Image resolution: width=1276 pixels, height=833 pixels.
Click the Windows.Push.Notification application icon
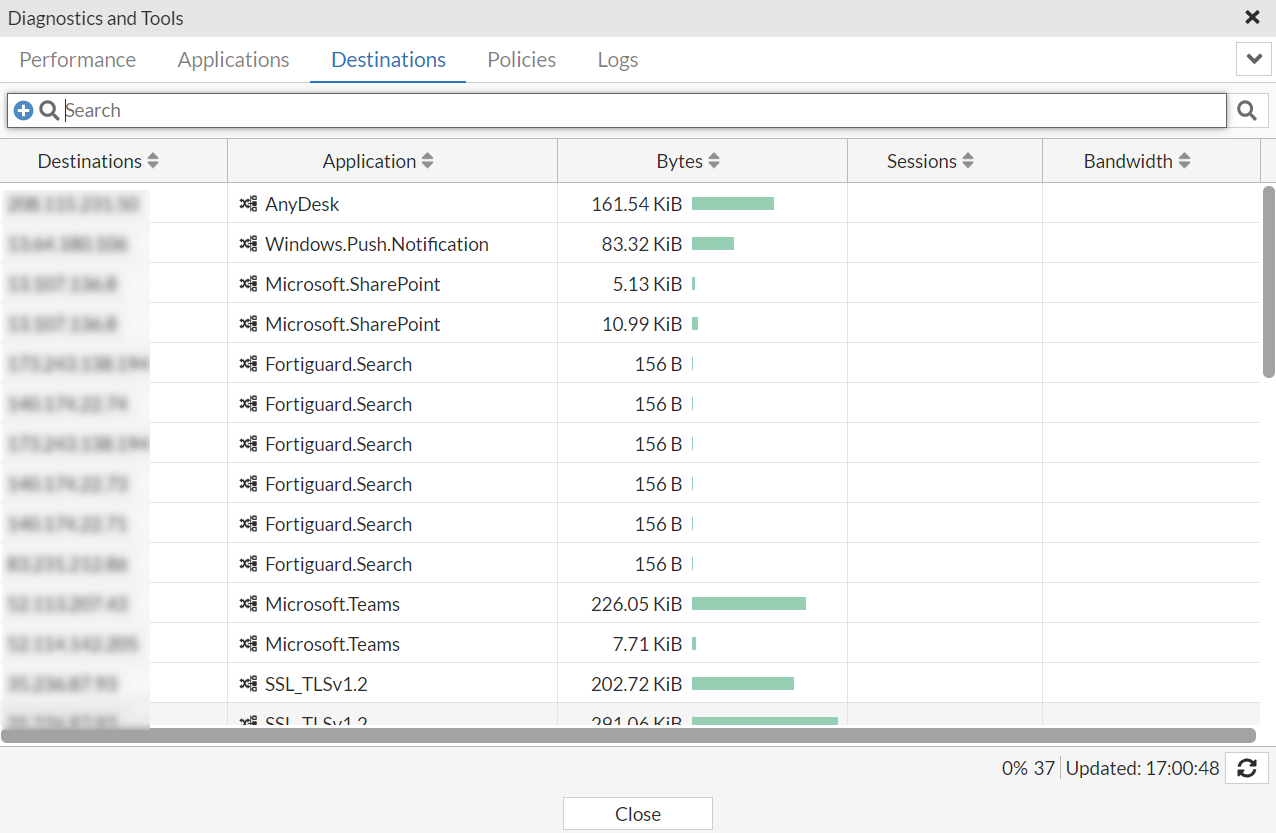coord(249,244)
